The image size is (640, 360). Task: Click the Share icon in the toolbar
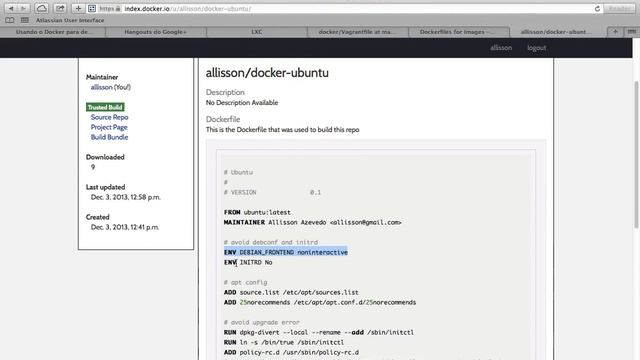coord(60,8)
